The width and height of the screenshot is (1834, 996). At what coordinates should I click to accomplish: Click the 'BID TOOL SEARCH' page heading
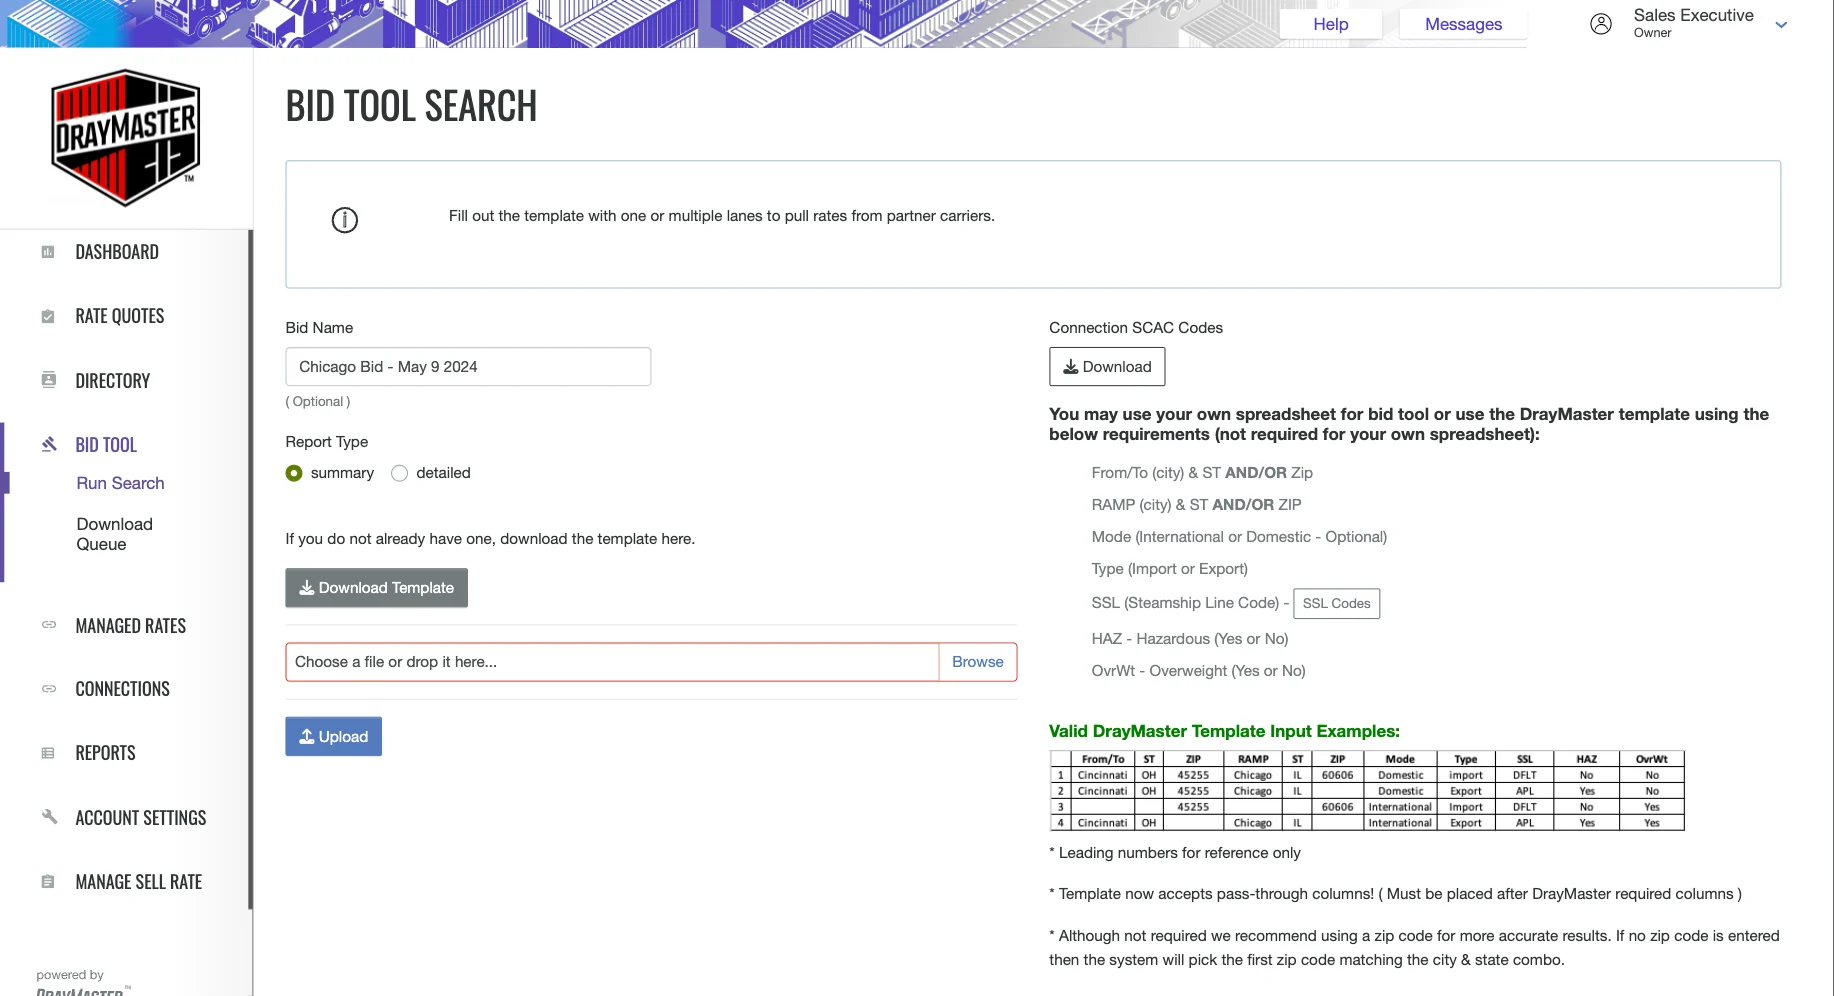[x=411, y=106]
